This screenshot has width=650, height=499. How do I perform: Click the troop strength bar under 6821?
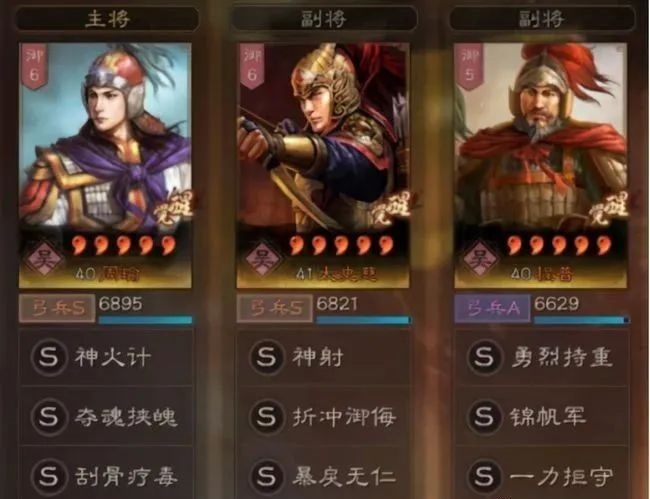[363, 320]
